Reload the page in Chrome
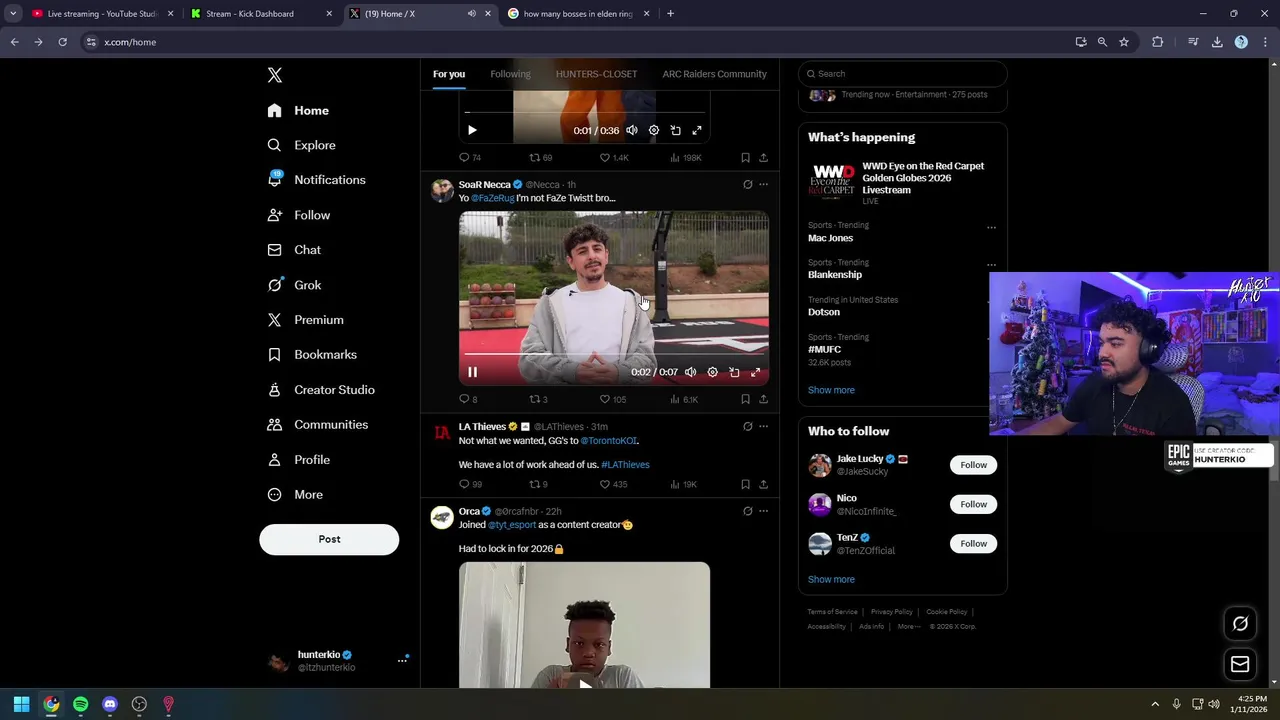Screen dimensions: 1280x720 pos(62,42)
